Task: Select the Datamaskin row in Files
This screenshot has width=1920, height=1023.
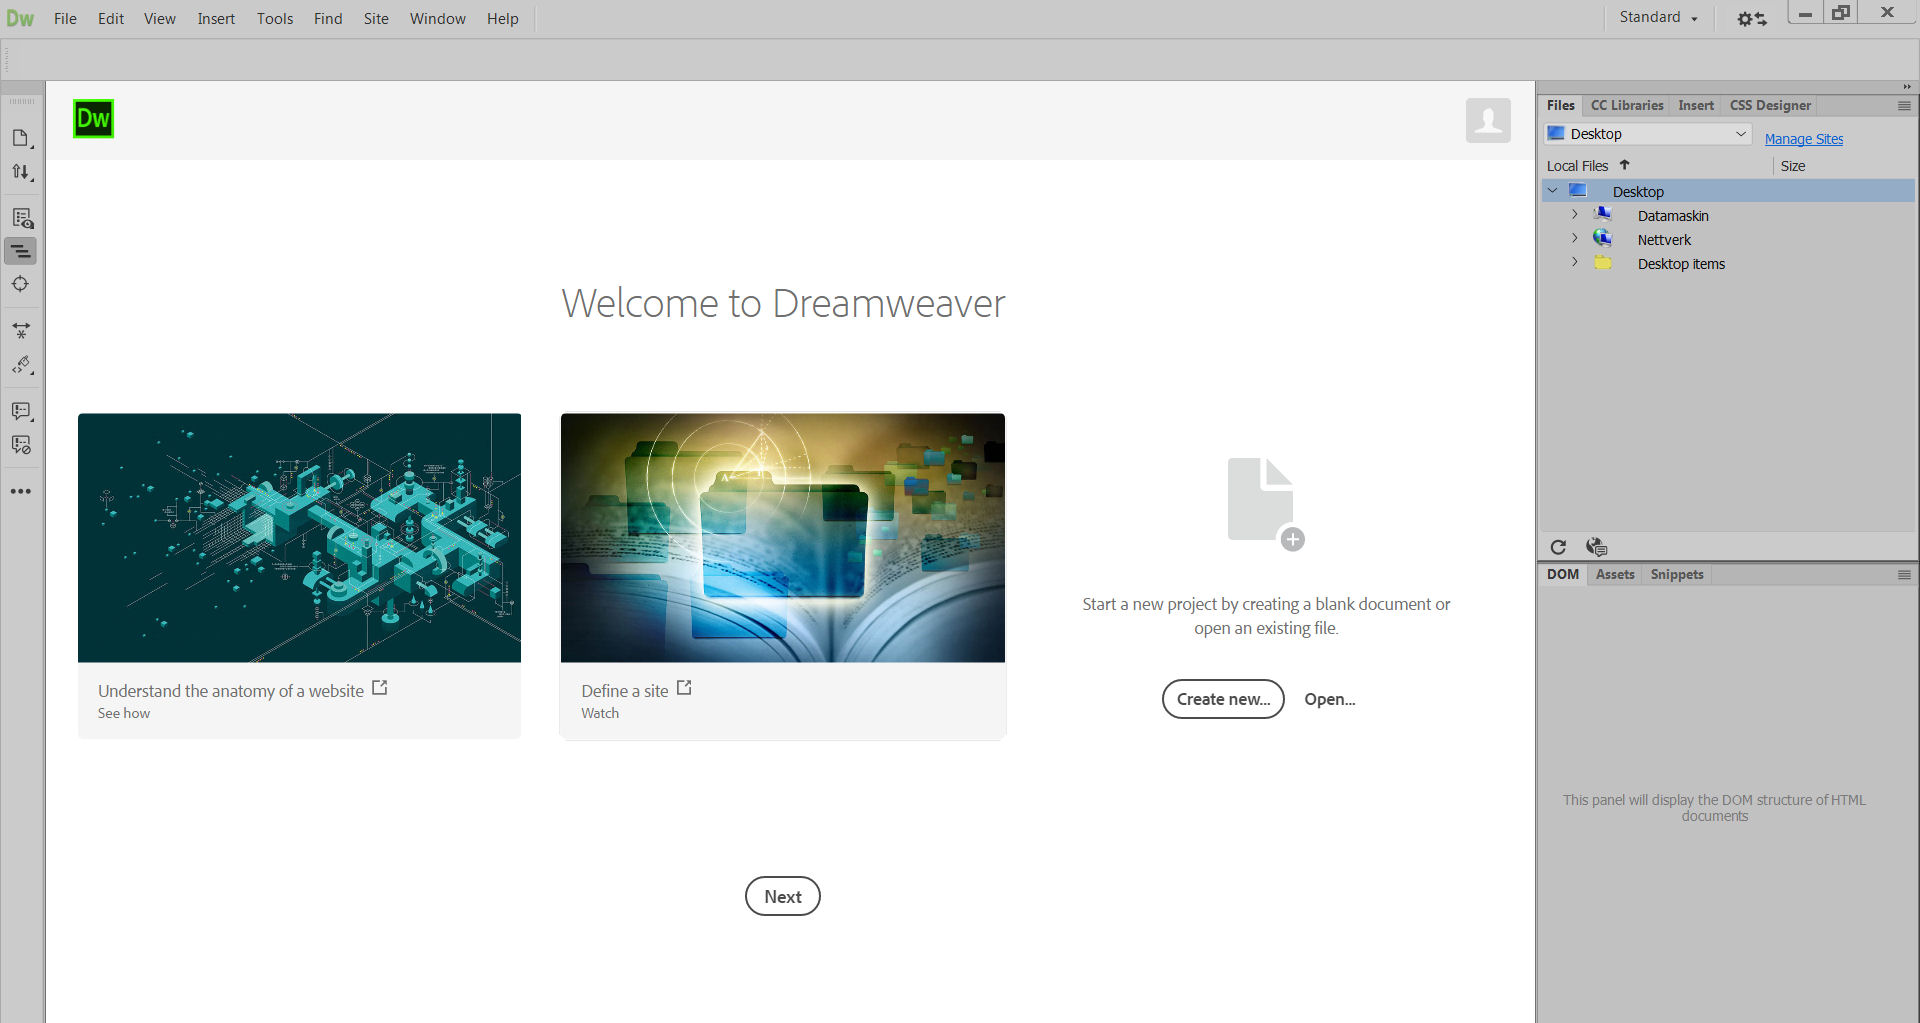Action: coord(1728,215)
